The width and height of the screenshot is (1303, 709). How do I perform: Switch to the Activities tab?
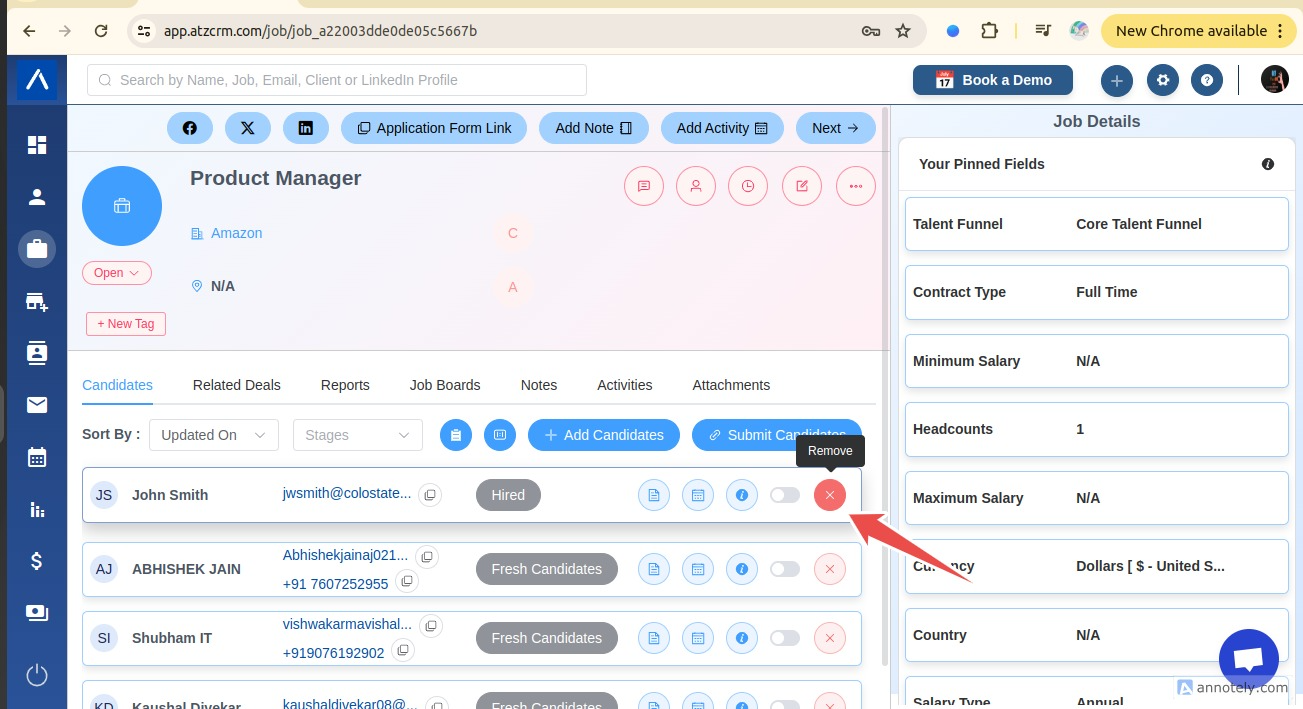(625, 385)
